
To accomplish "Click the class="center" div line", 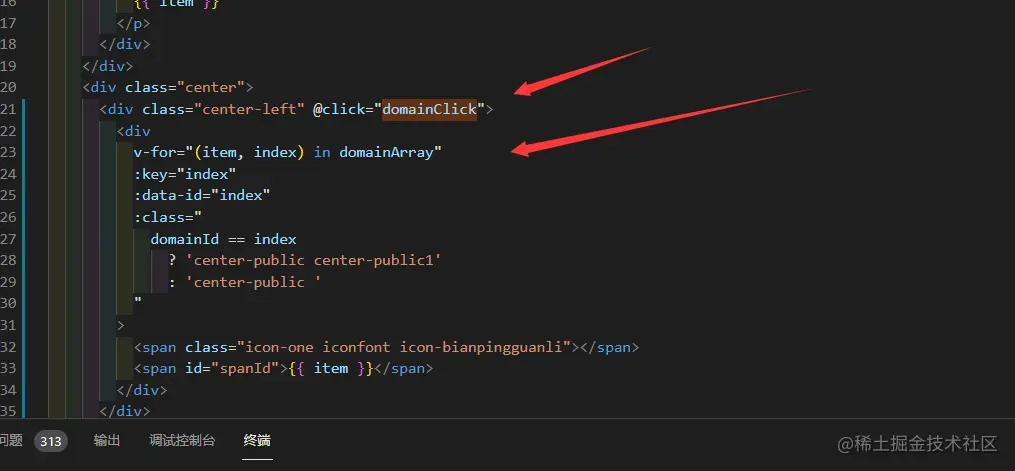I will (168, 87).
